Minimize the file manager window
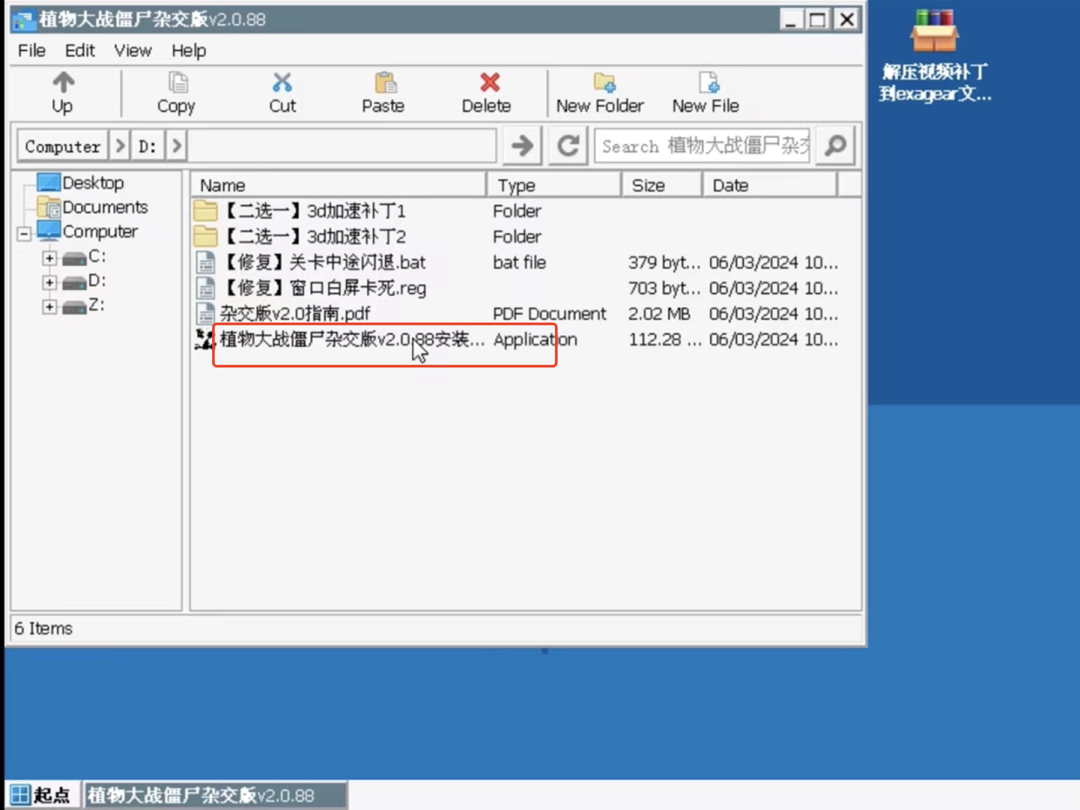 tap(791, 19)
